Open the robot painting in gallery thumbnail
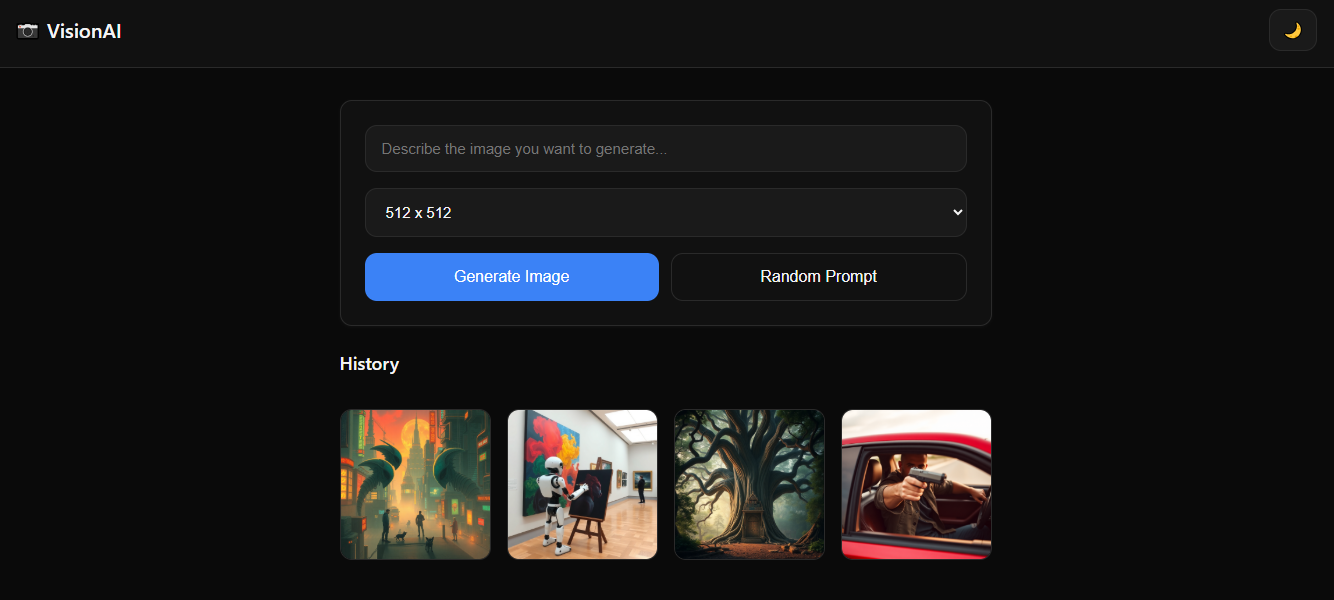Screen dimensions: 1334x600 582,484
